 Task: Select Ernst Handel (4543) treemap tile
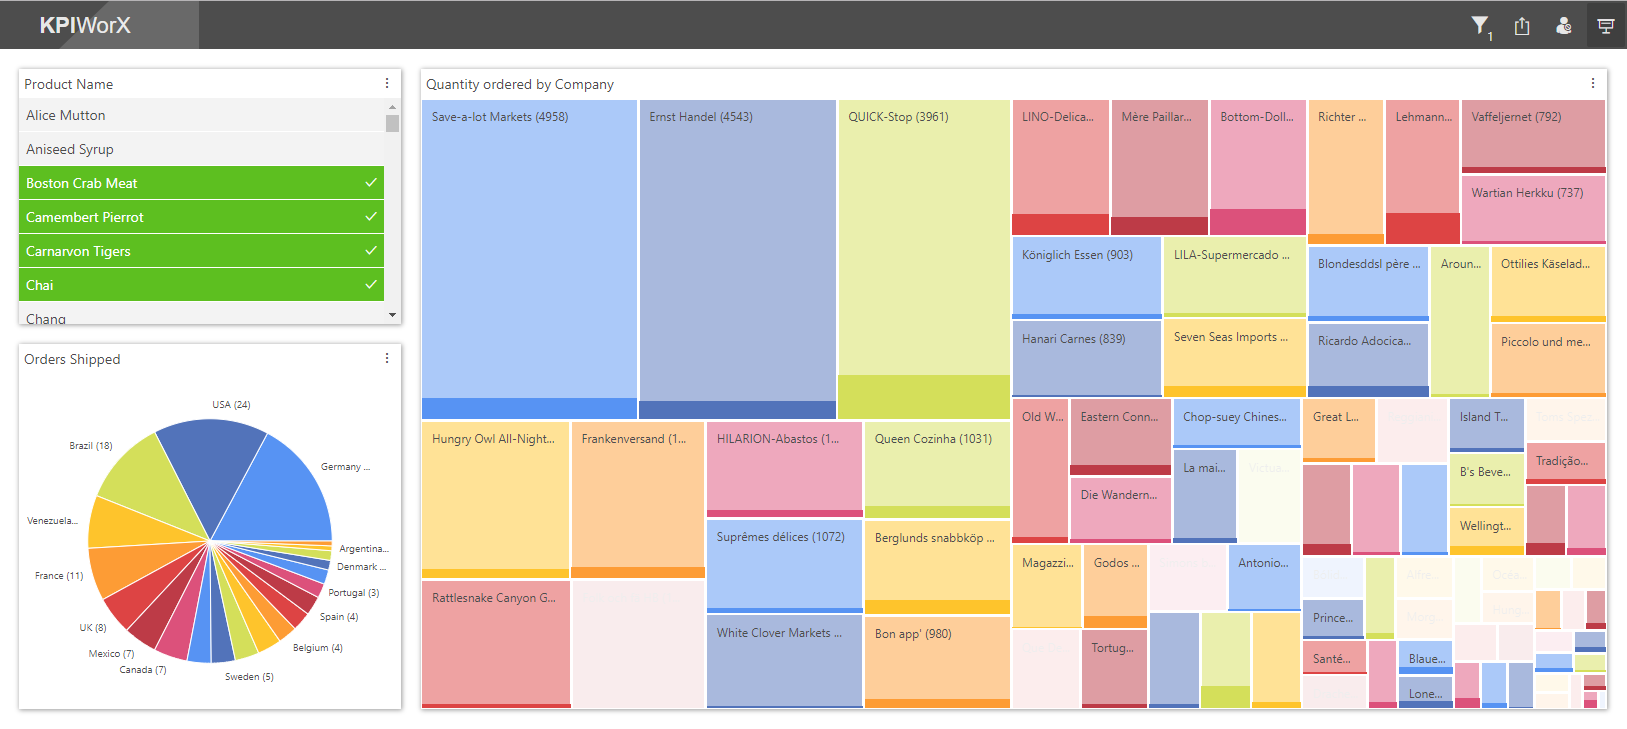(x=738, y=259)
